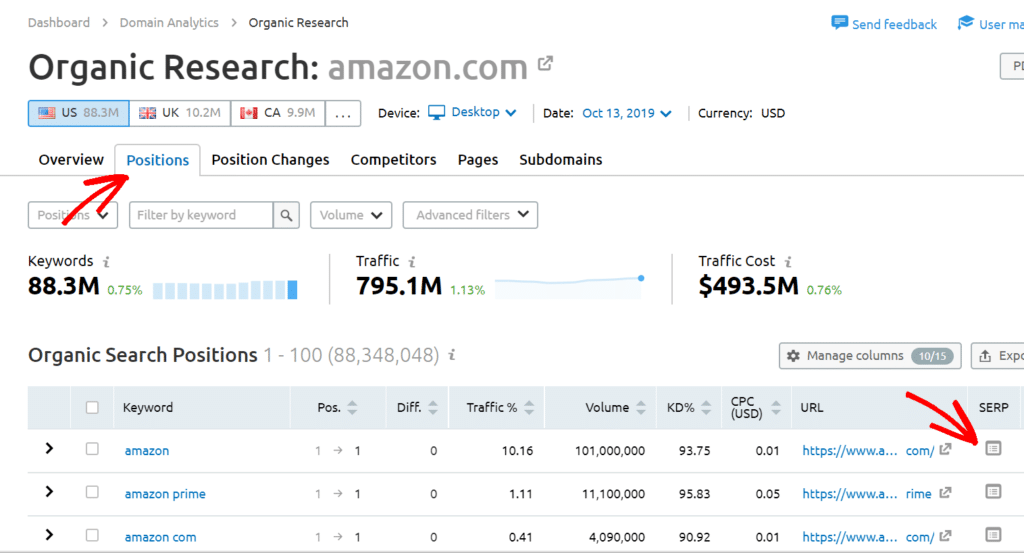
Task: Click the Send feedback chat icon
Action: 839,22
